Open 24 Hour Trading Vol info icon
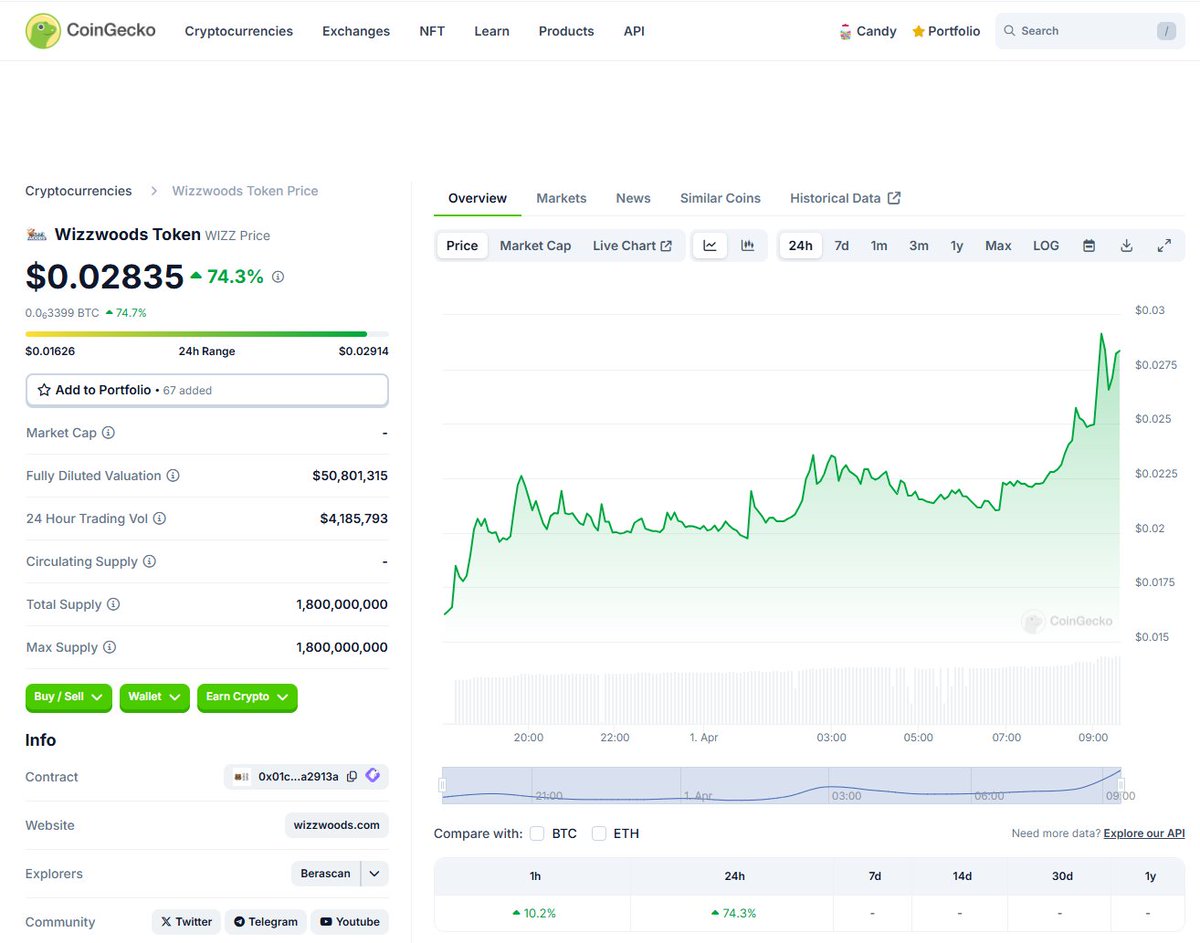The width and height of the screenshot is (1200, 943). [159, 519]
